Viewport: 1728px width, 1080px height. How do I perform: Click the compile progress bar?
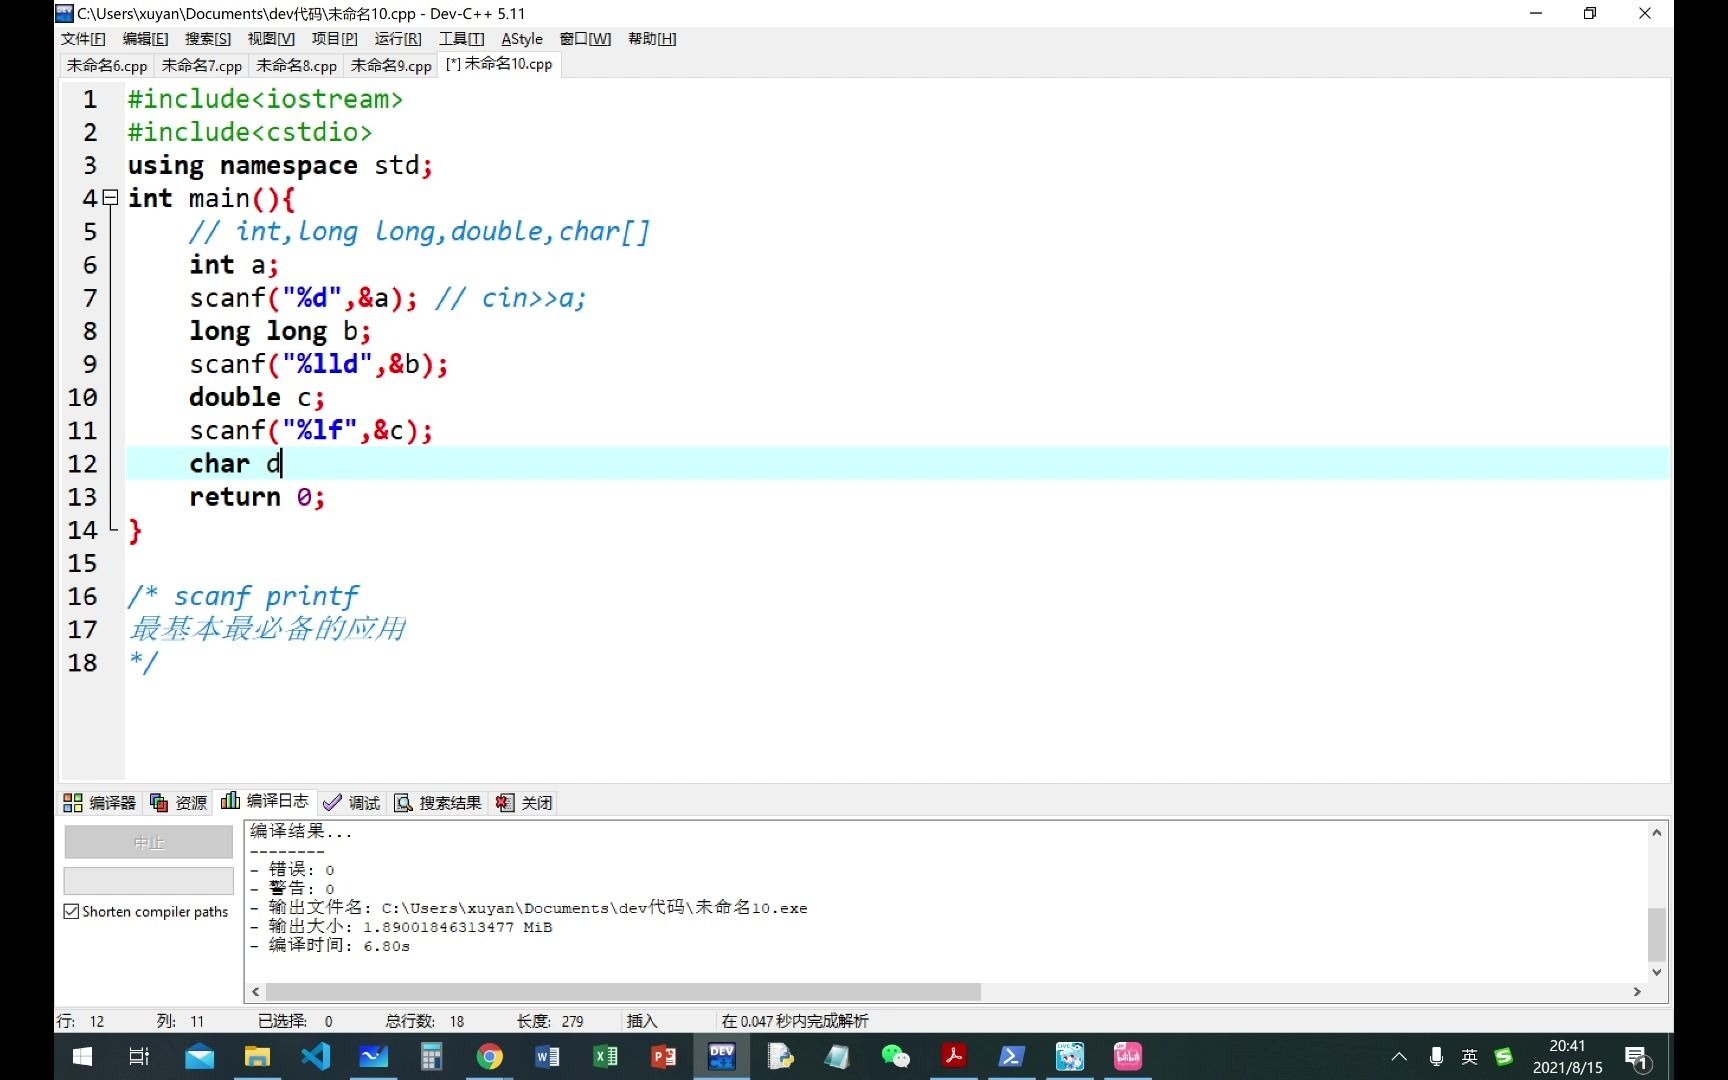click(149, 881)
